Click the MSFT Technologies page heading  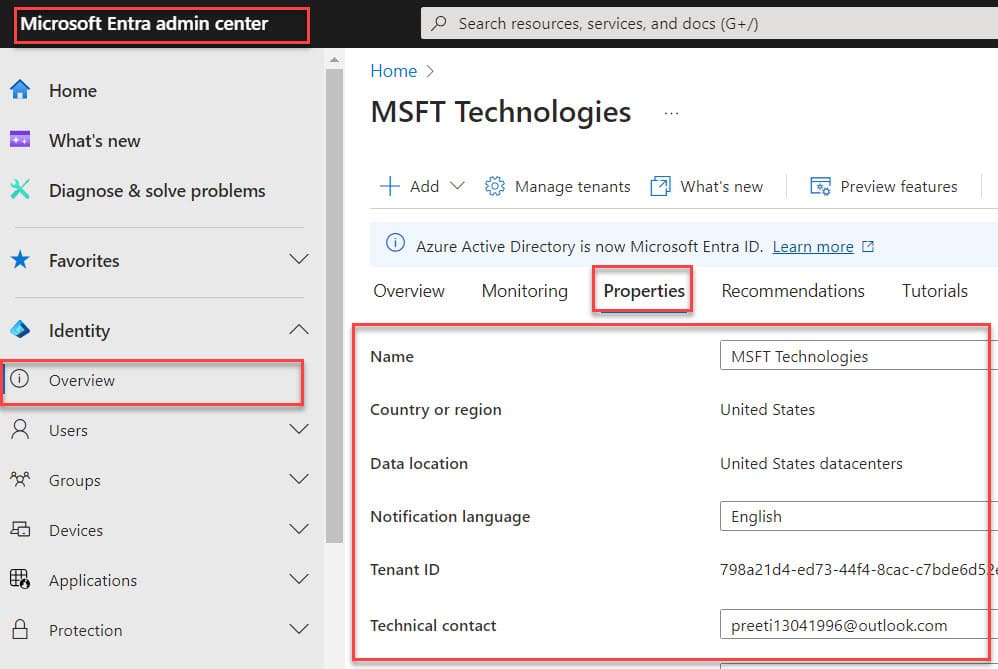tap(501, 112)
